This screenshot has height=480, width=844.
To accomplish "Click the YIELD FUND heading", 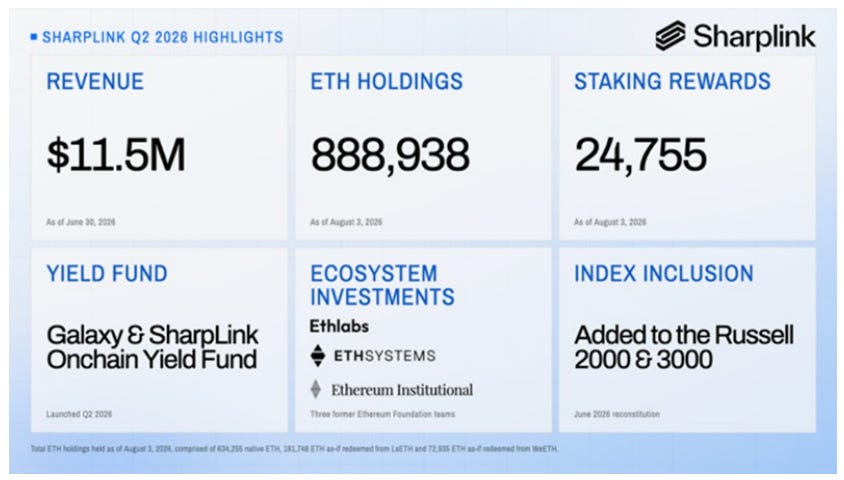I will point(107,274).
